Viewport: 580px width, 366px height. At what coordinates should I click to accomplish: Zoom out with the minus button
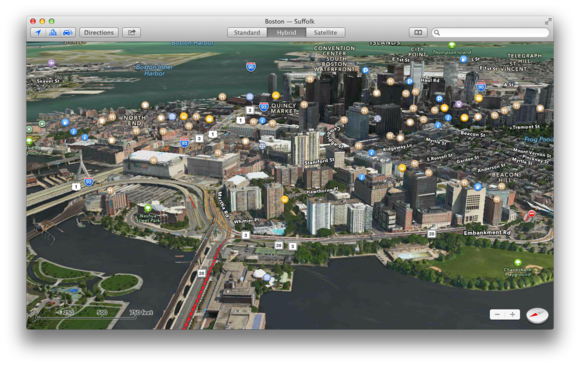pyautogui.click(x=498, y=315)
